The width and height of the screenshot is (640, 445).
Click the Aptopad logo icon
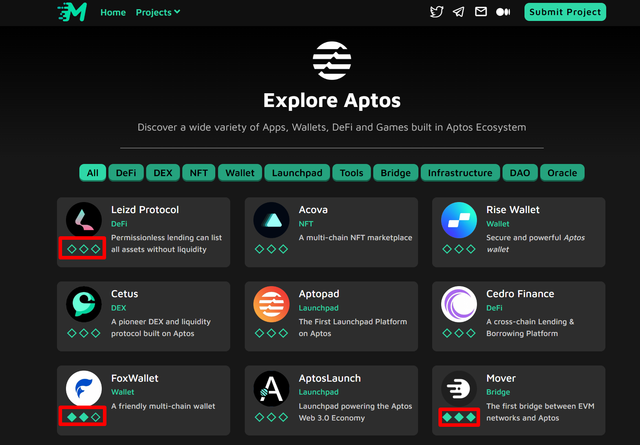[271, 304]
